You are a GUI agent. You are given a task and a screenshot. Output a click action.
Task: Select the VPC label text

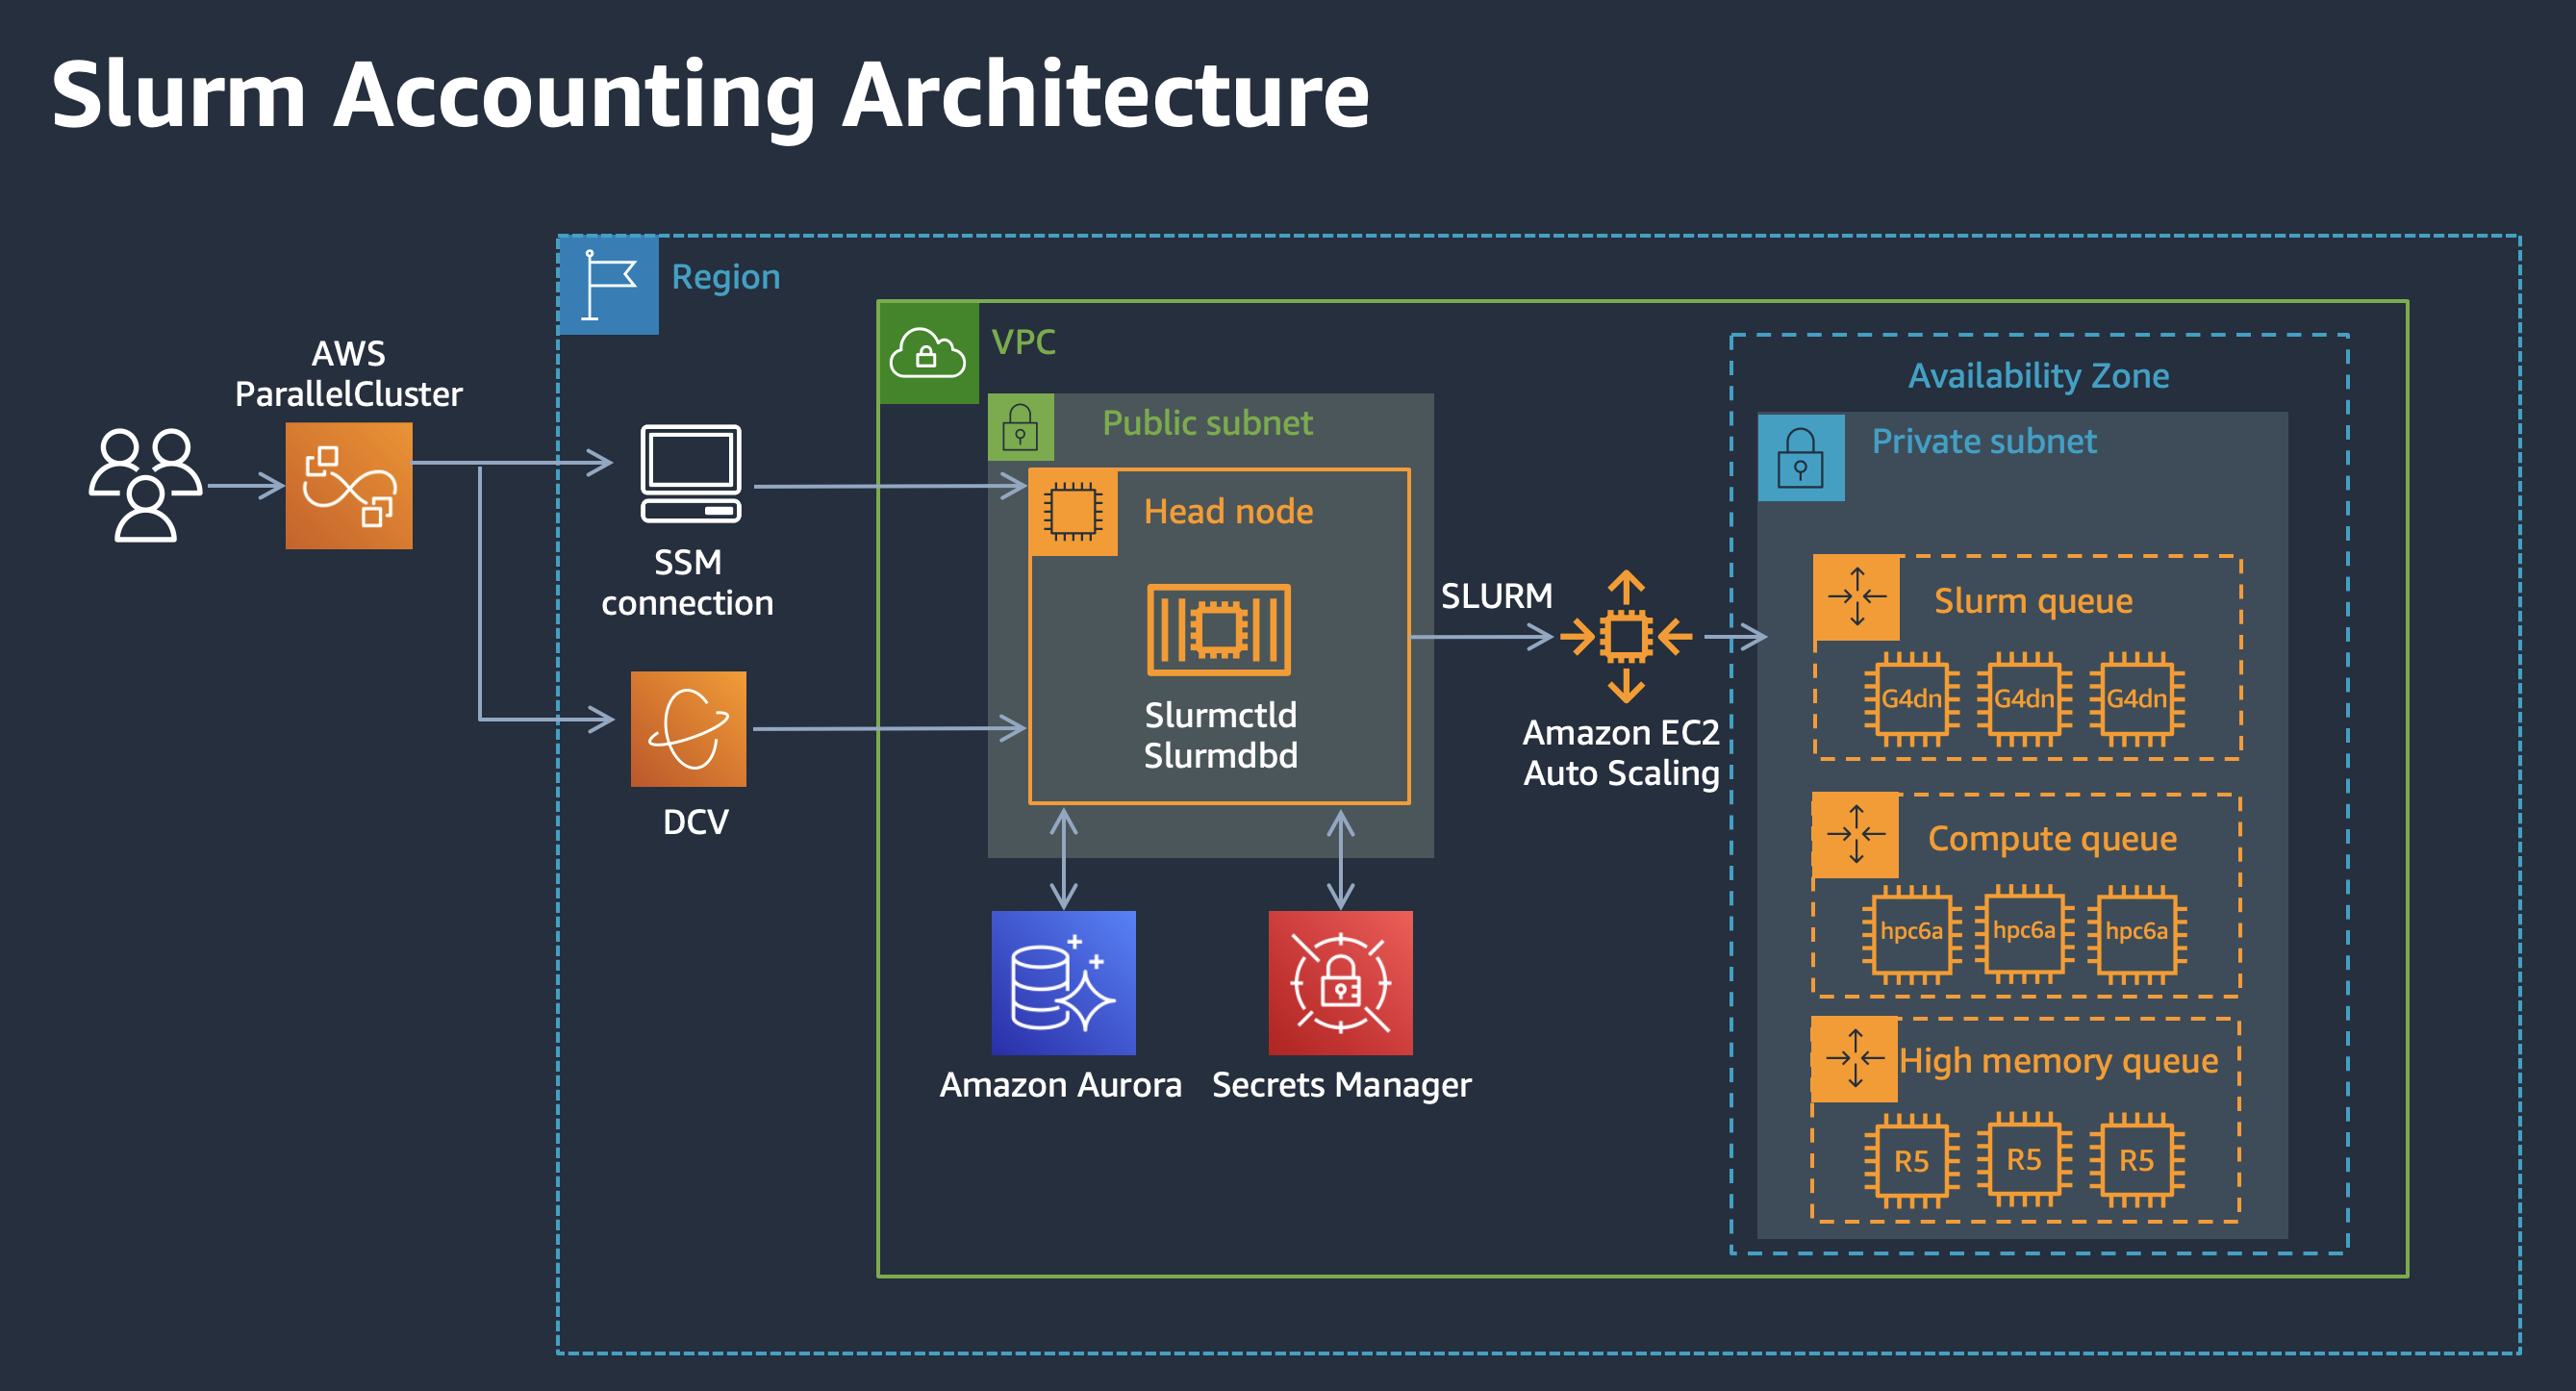coord(1024,342)
